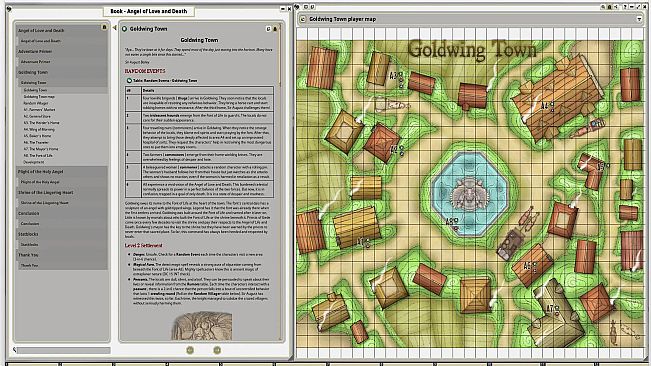This screenshot has height=366, width=651.
Task: Collapse the book index with the arrow
Action: [114, 28]
